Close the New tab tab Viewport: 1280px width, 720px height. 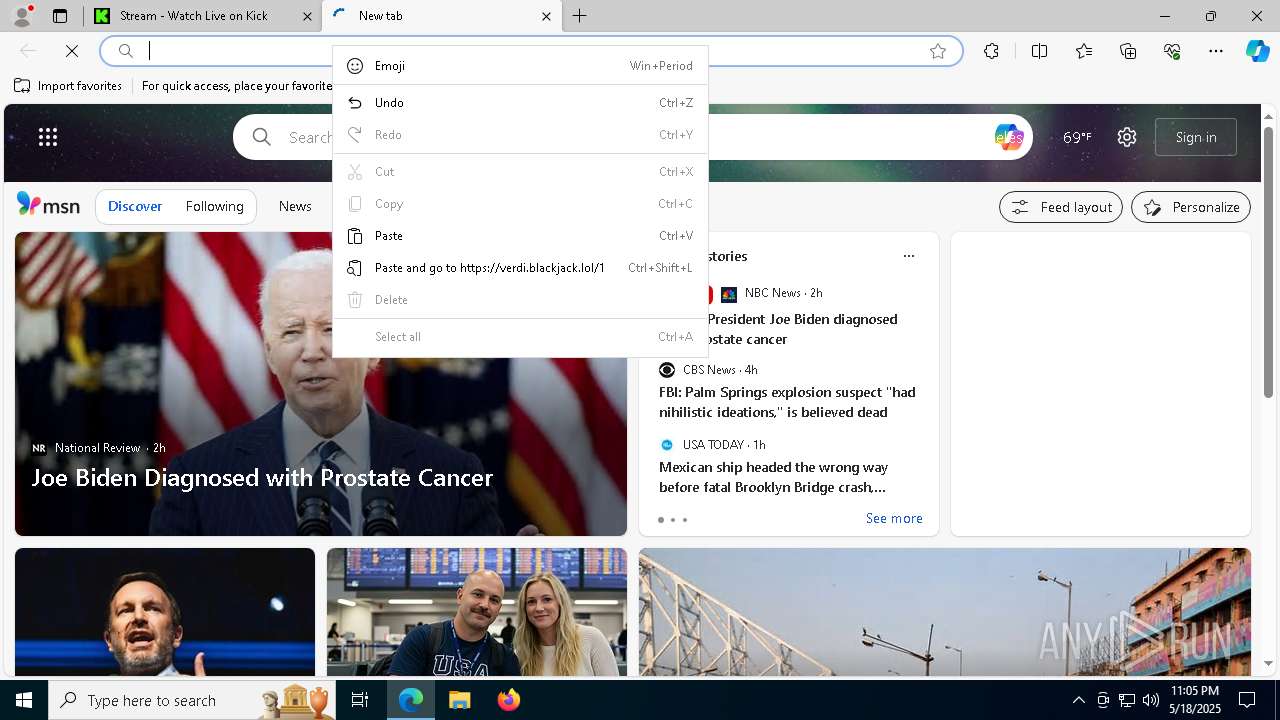click(546, 16)
